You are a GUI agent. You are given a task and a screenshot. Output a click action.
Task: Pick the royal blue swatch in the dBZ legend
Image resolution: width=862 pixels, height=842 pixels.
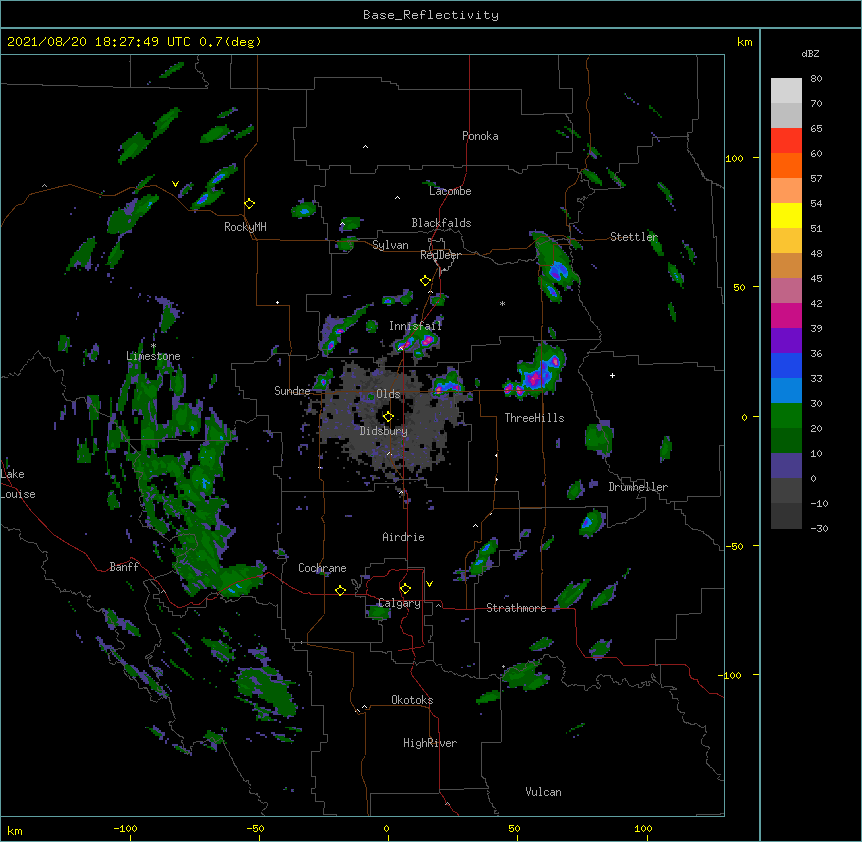pyautogui.click(x=786, y=365)
